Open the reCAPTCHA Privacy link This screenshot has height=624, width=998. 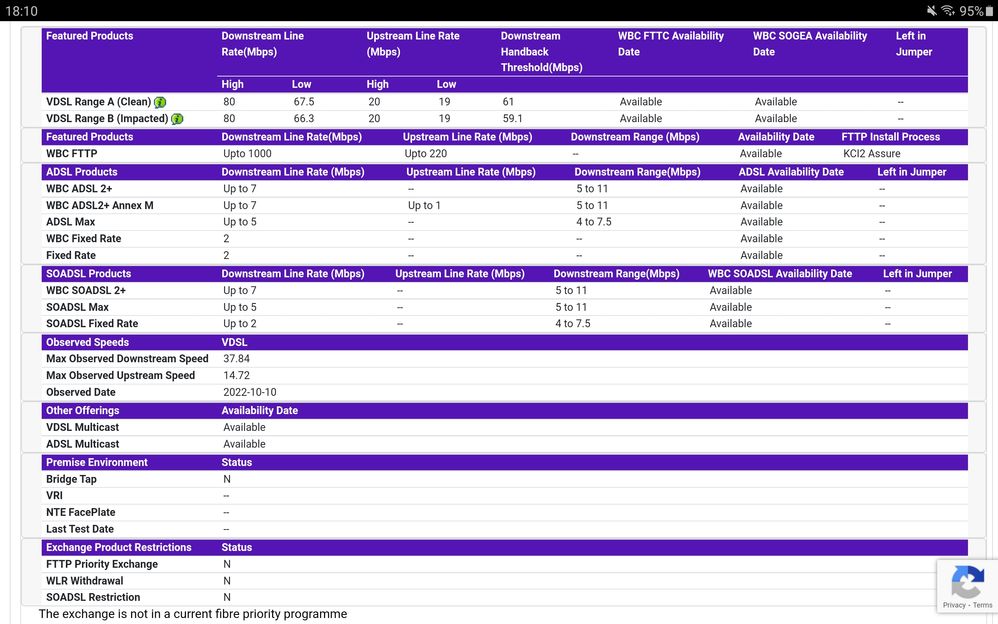click(954, 605)
